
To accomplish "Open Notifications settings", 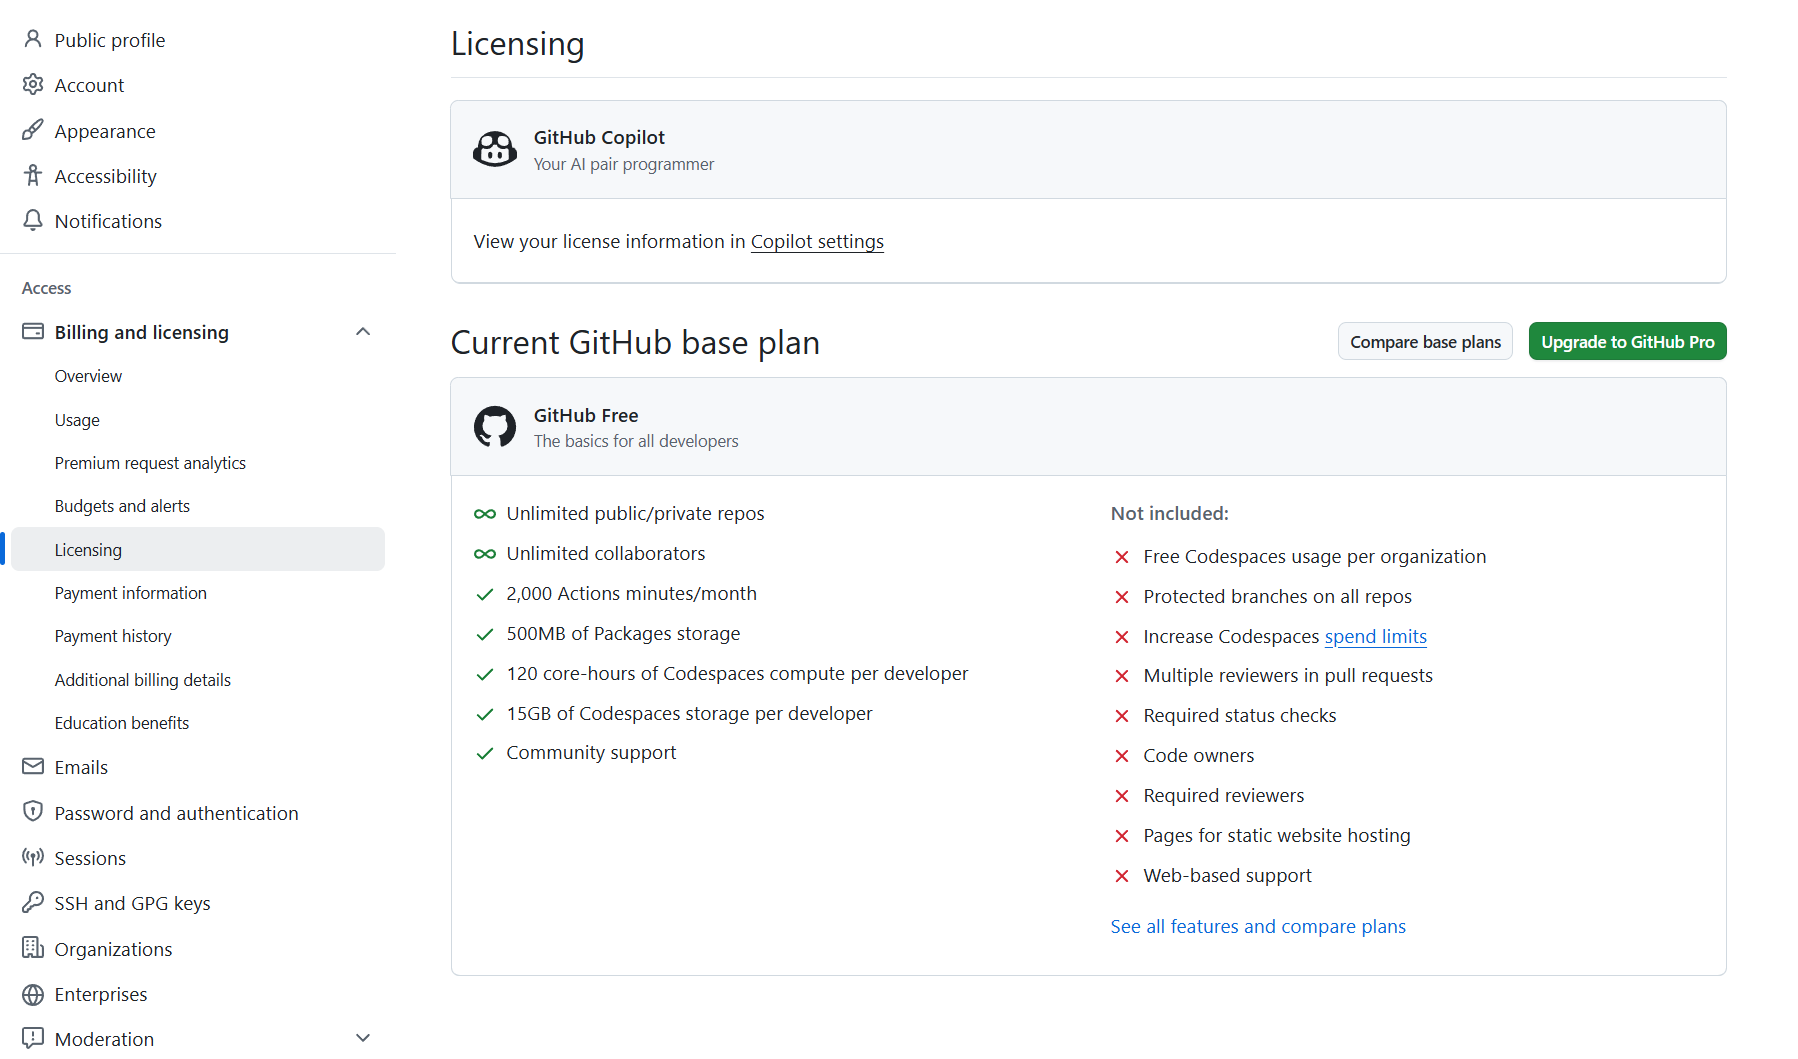I will 108,221.
